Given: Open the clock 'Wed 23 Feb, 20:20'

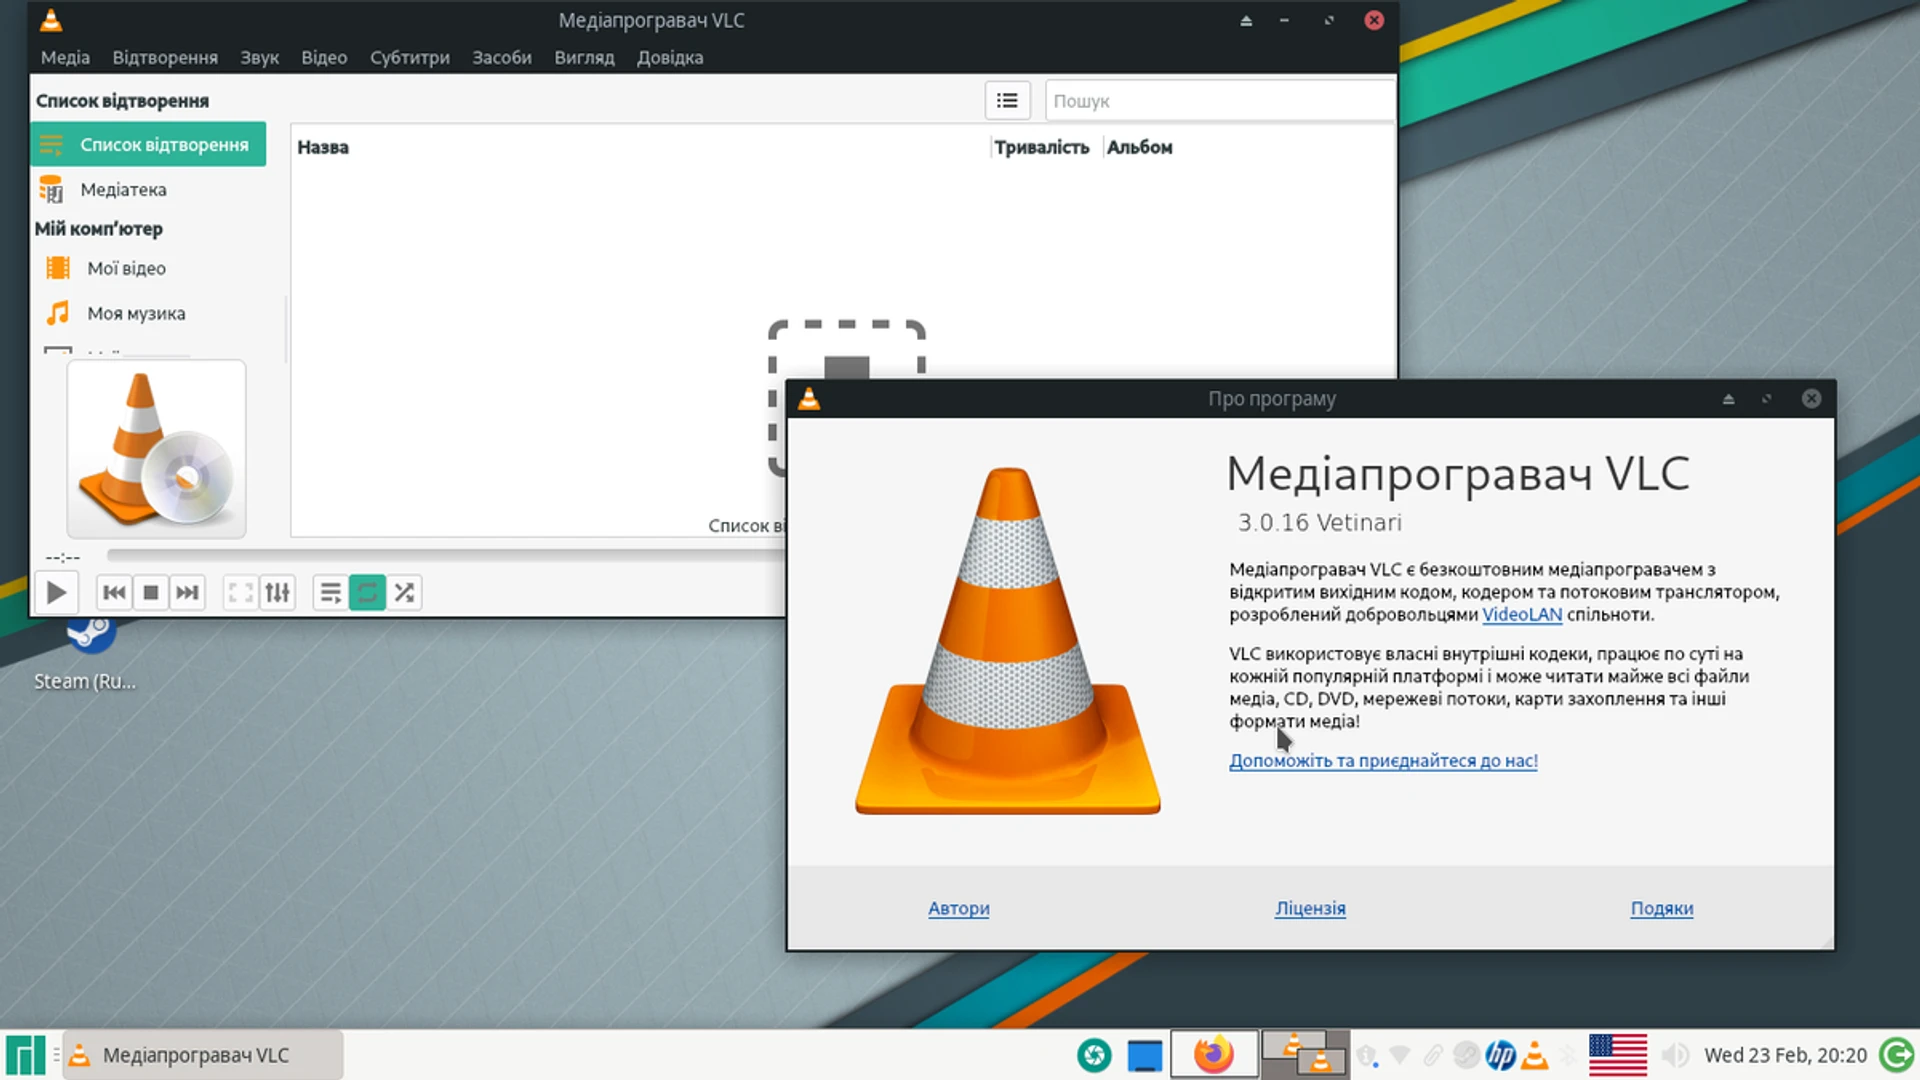Looking at the screenshot, I should 1785,1055.
